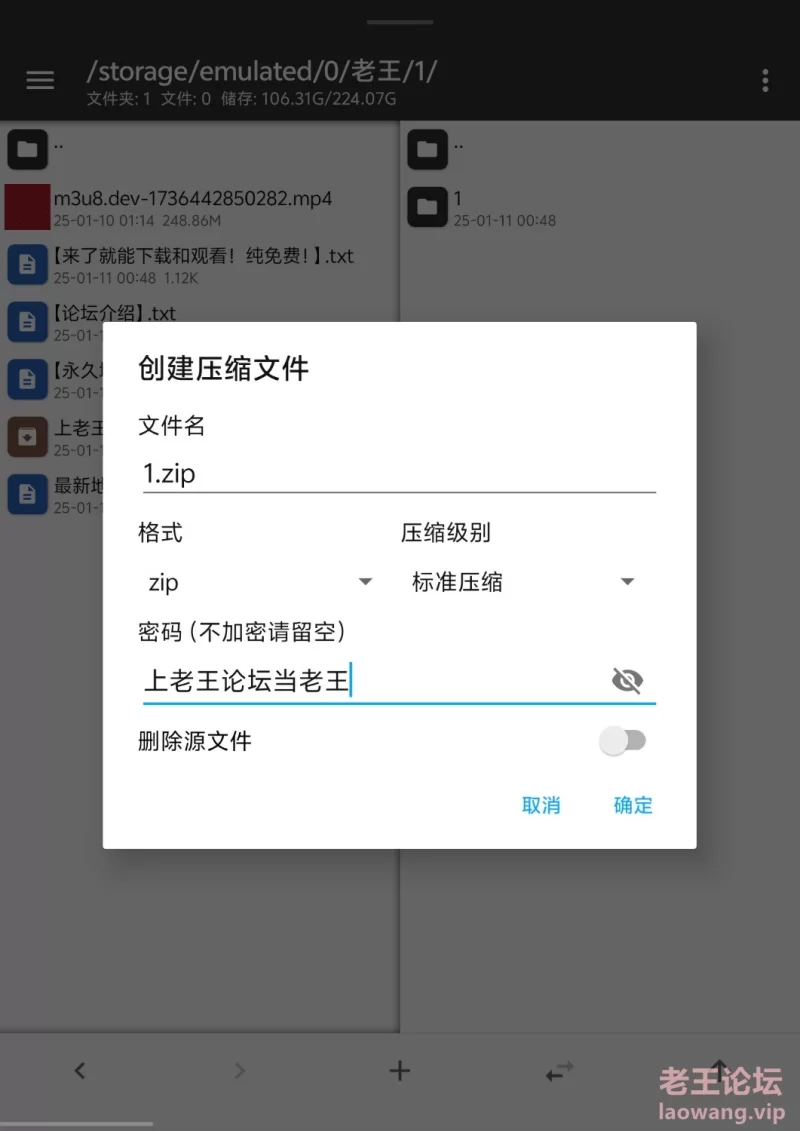
Task: Click the 确定 button
Action: (633, 805)
